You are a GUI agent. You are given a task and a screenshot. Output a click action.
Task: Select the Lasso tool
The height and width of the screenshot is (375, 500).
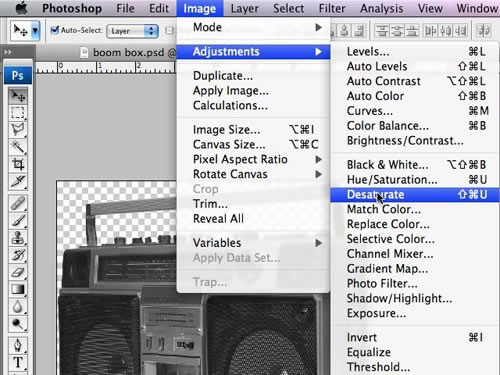18,129
